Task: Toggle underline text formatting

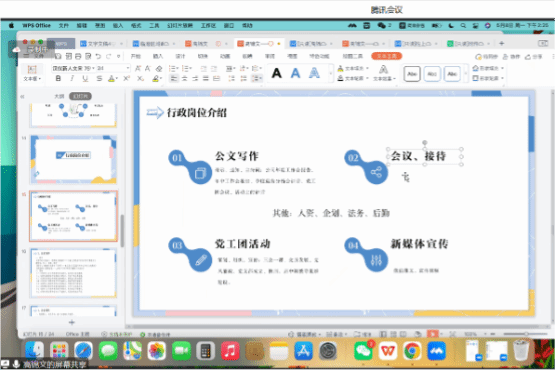Action: (x=85, y=78)
